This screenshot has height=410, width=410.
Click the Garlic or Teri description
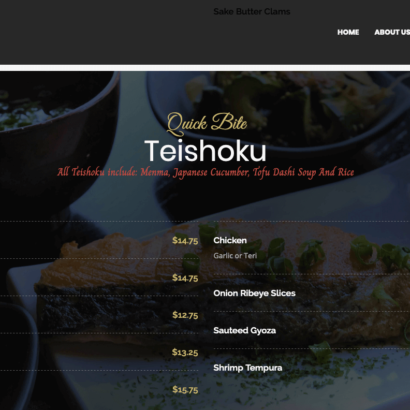(x=235, y=256)
